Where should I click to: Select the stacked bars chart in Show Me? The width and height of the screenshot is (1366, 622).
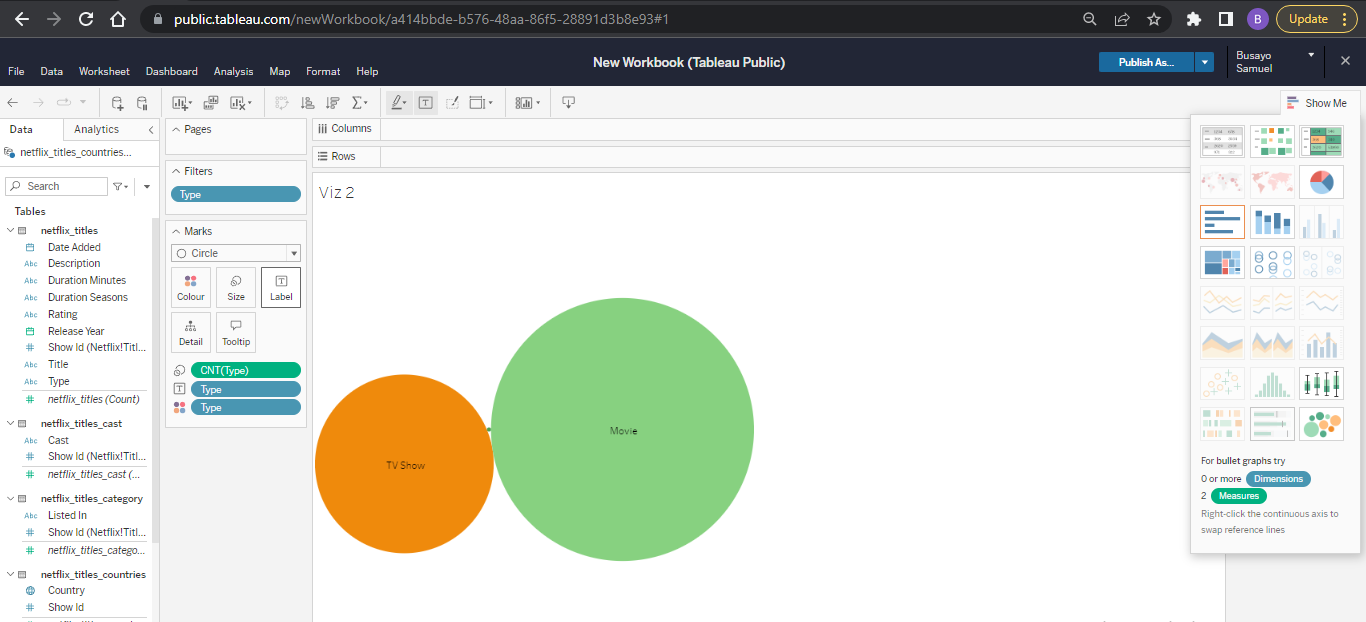pyautogui.click(x=1272, y=222)
